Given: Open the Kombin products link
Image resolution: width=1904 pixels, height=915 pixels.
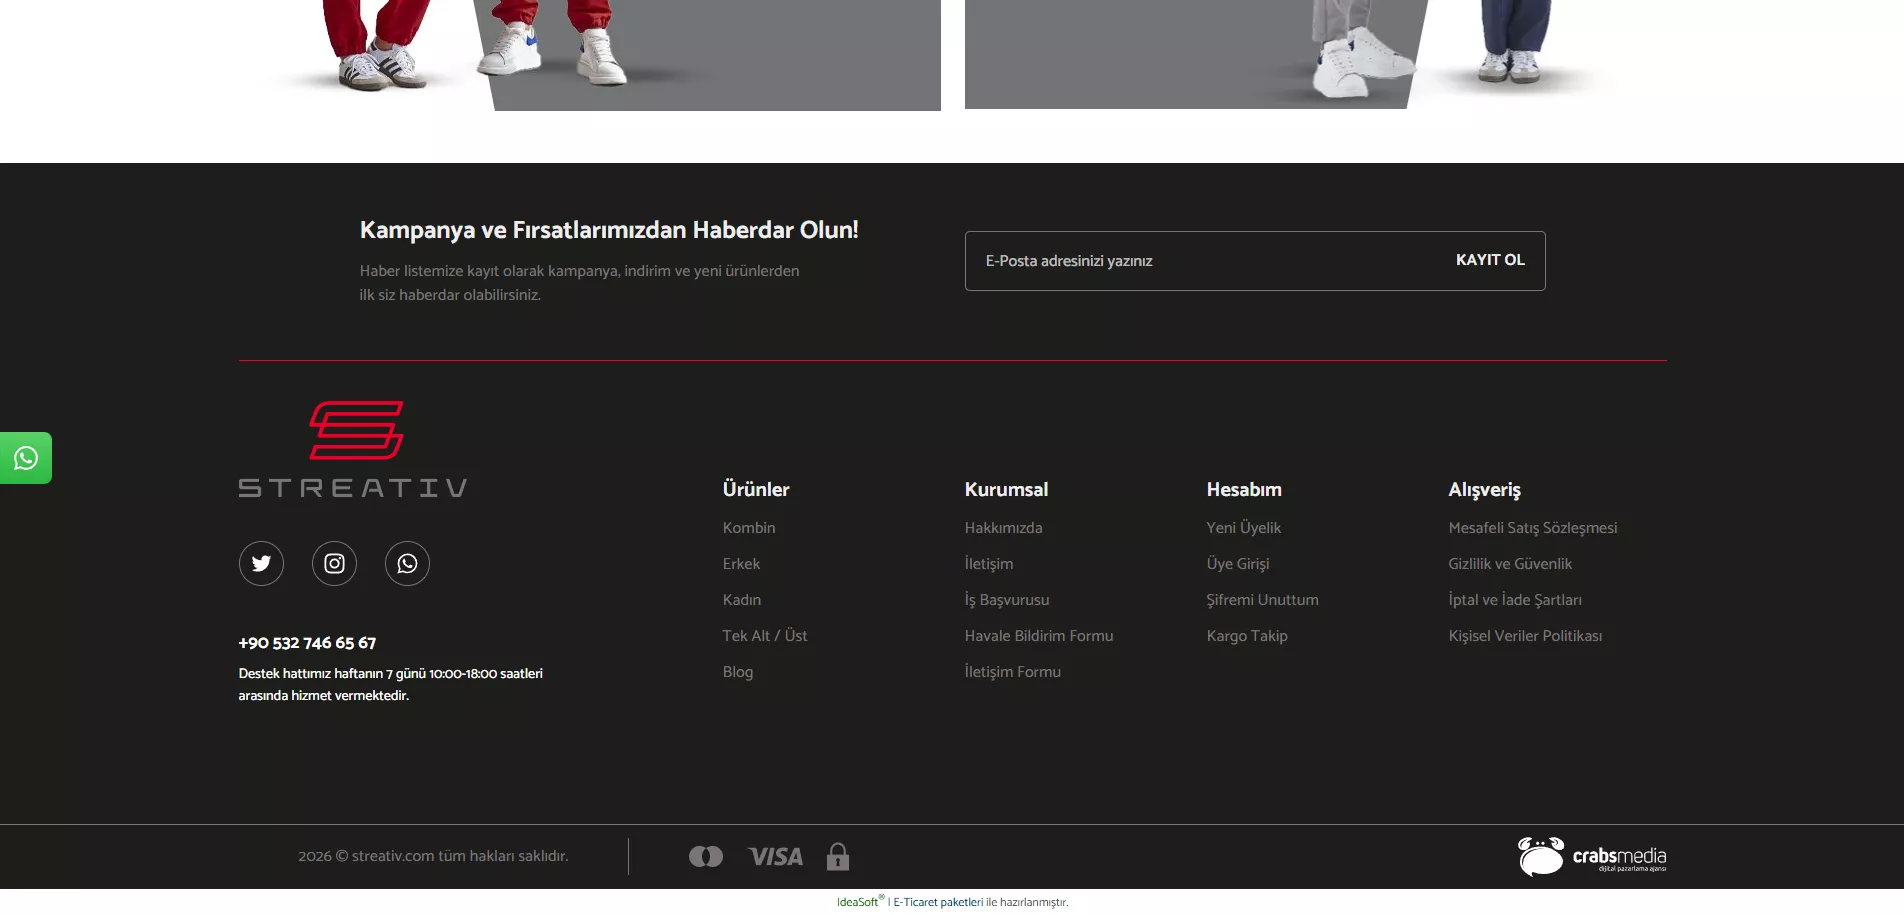Looking at the screenshot, I should tap(749, 528).
